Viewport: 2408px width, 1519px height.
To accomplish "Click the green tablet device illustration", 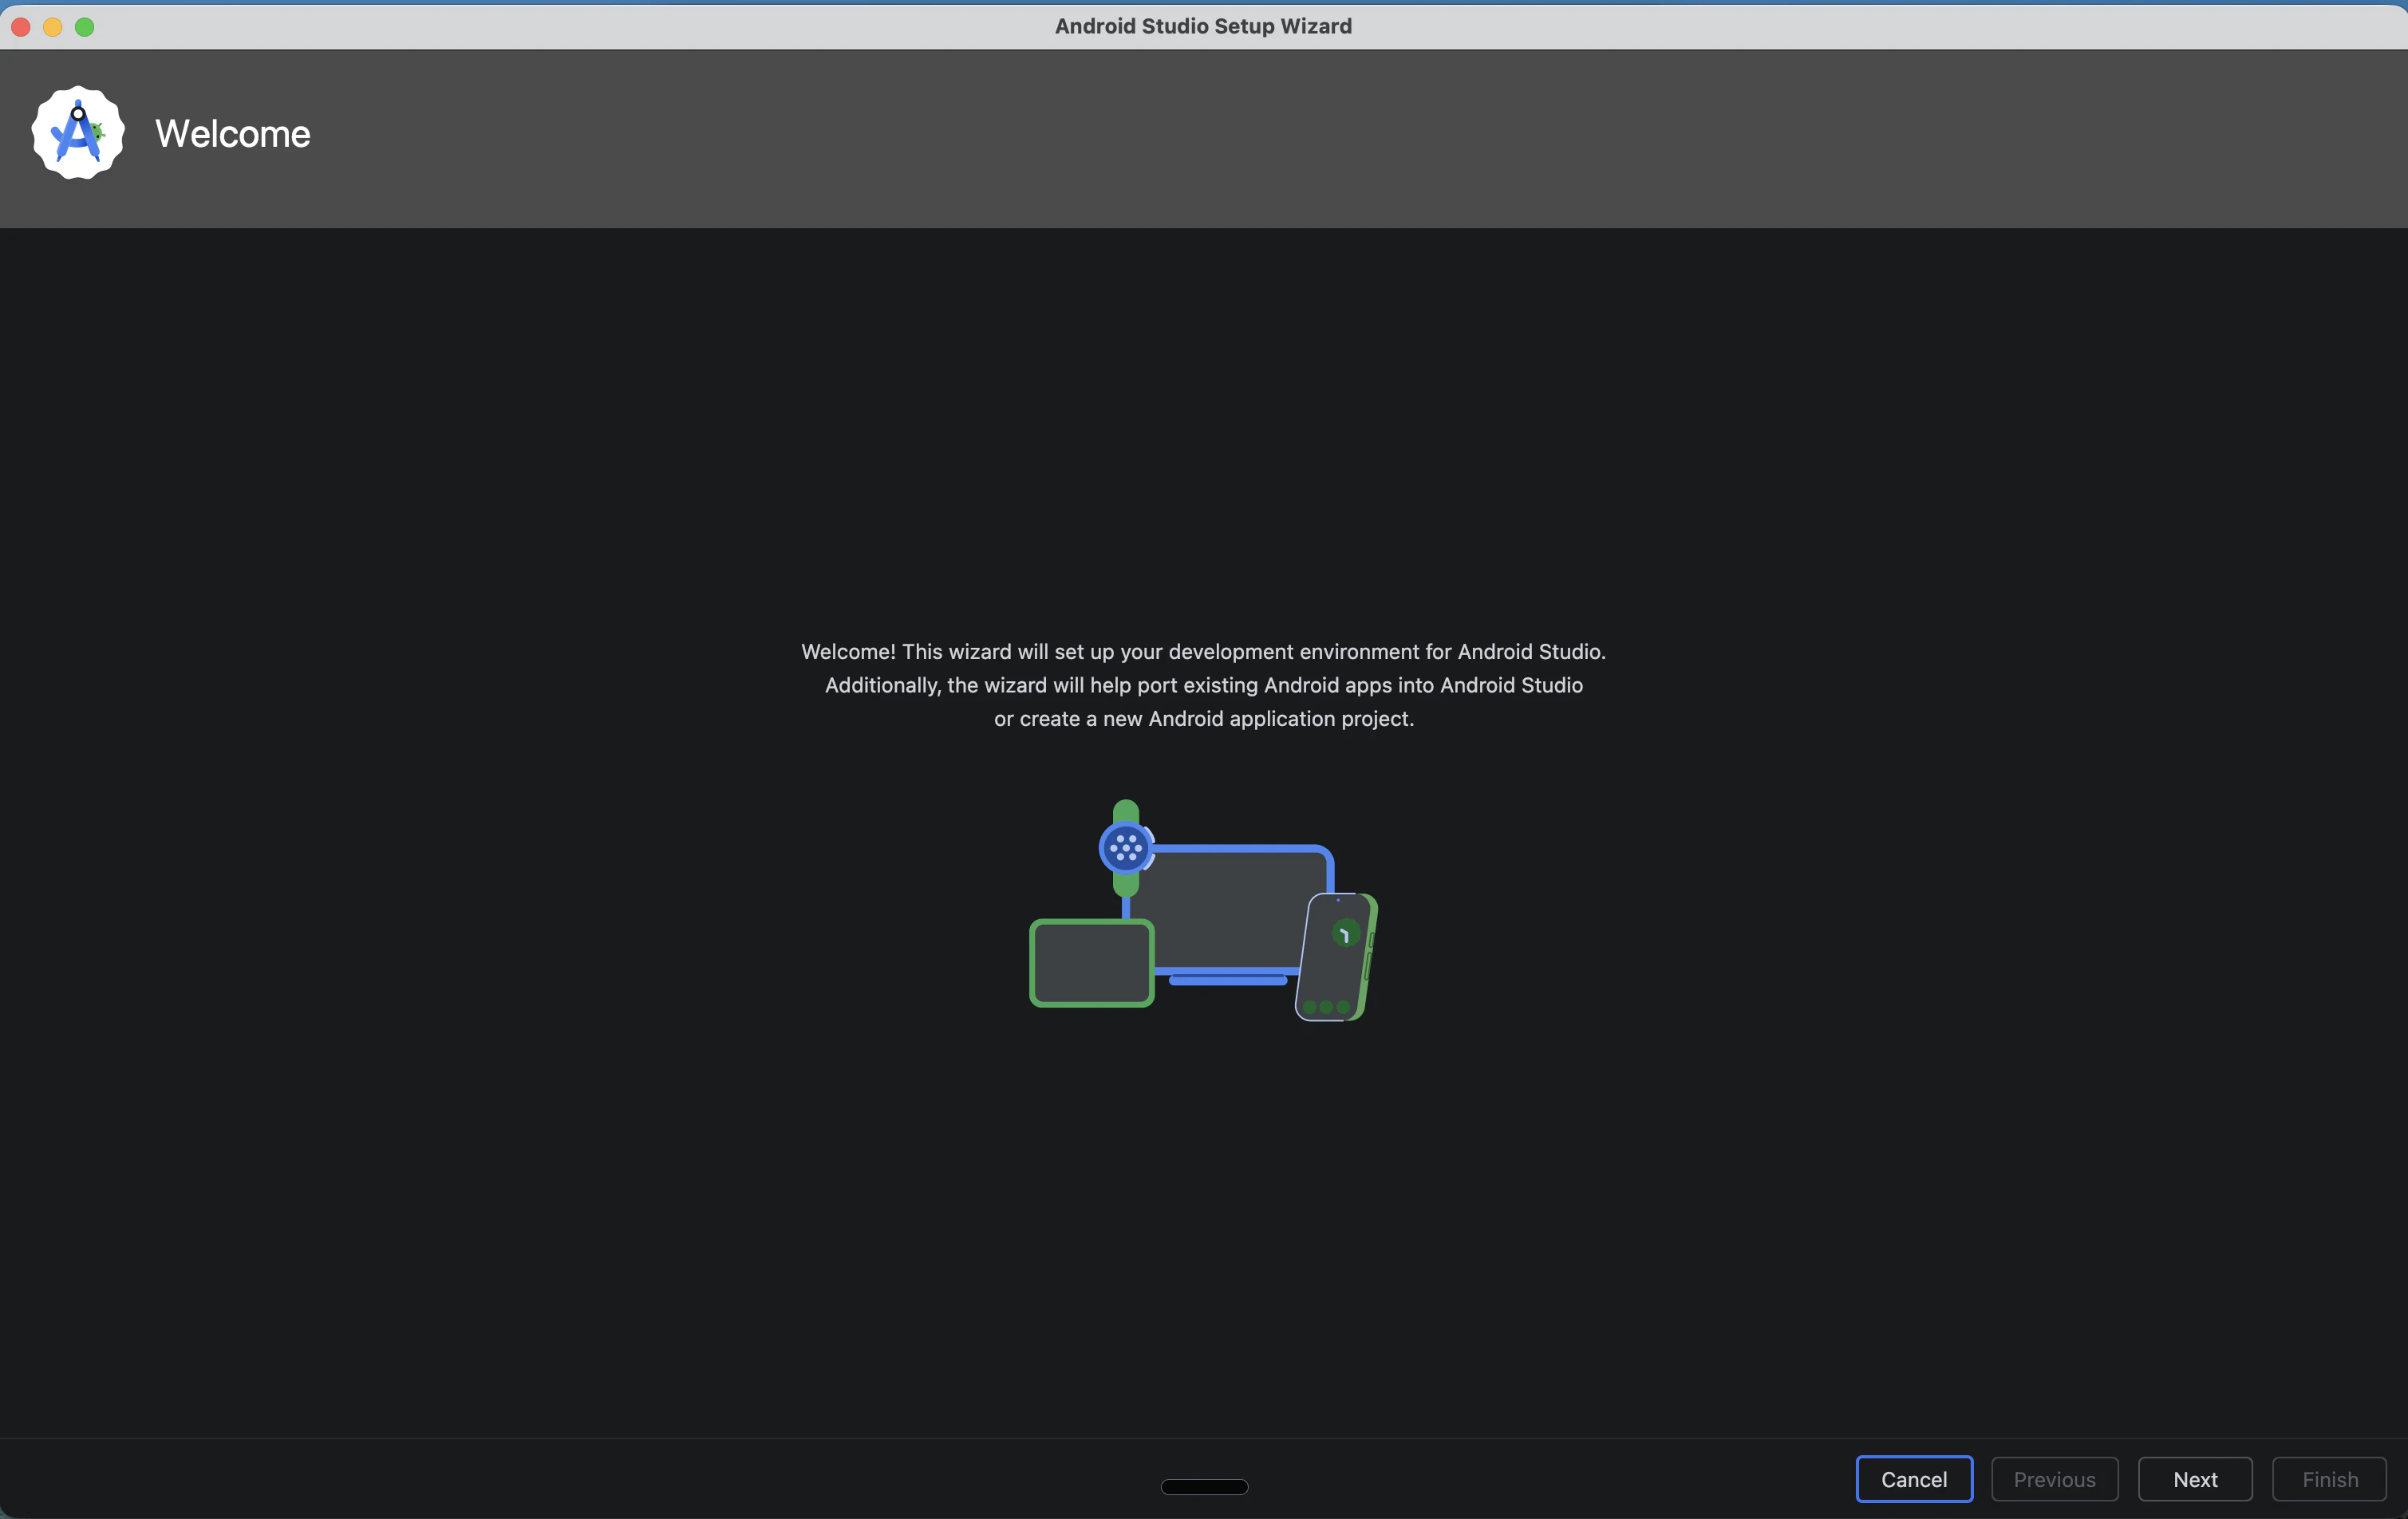I will point(1090,963).
